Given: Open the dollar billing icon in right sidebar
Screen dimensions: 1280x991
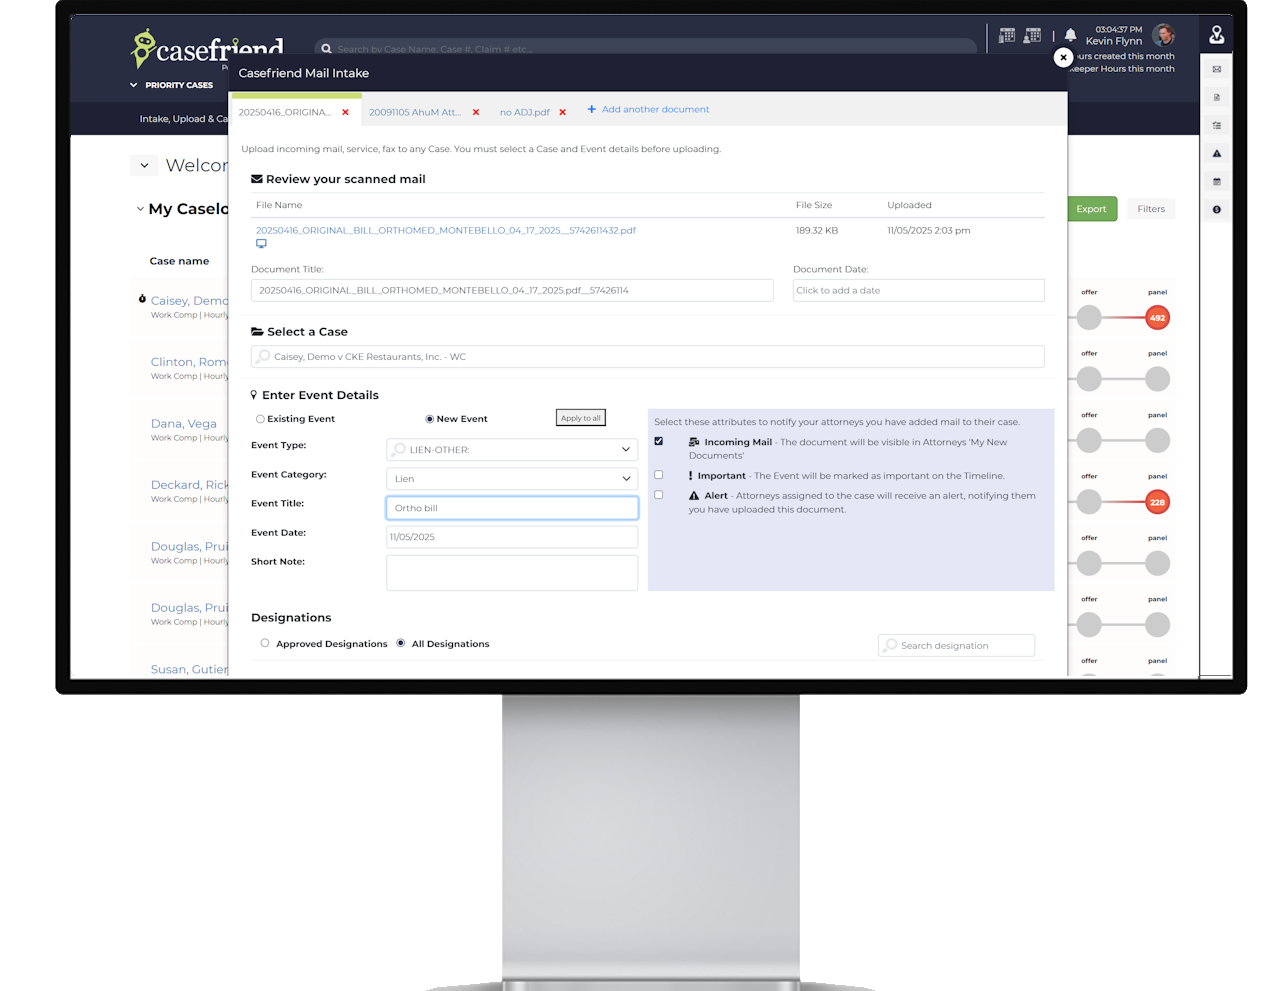Looking at the screenshot, I should 1216,209.
